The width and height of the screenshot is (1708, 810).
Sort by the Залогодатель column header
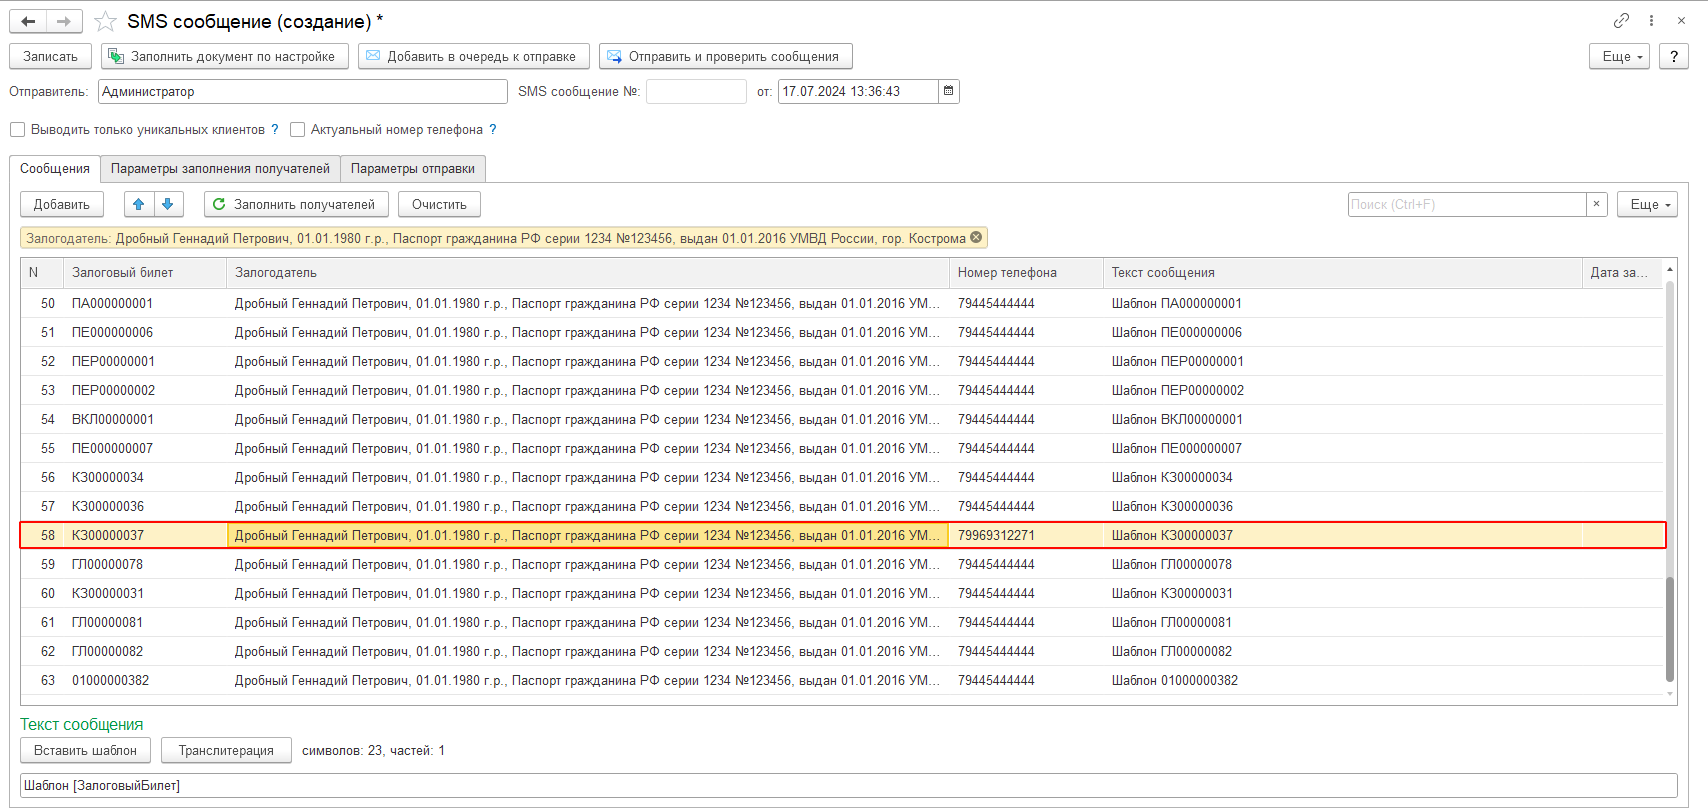point(588,272)
